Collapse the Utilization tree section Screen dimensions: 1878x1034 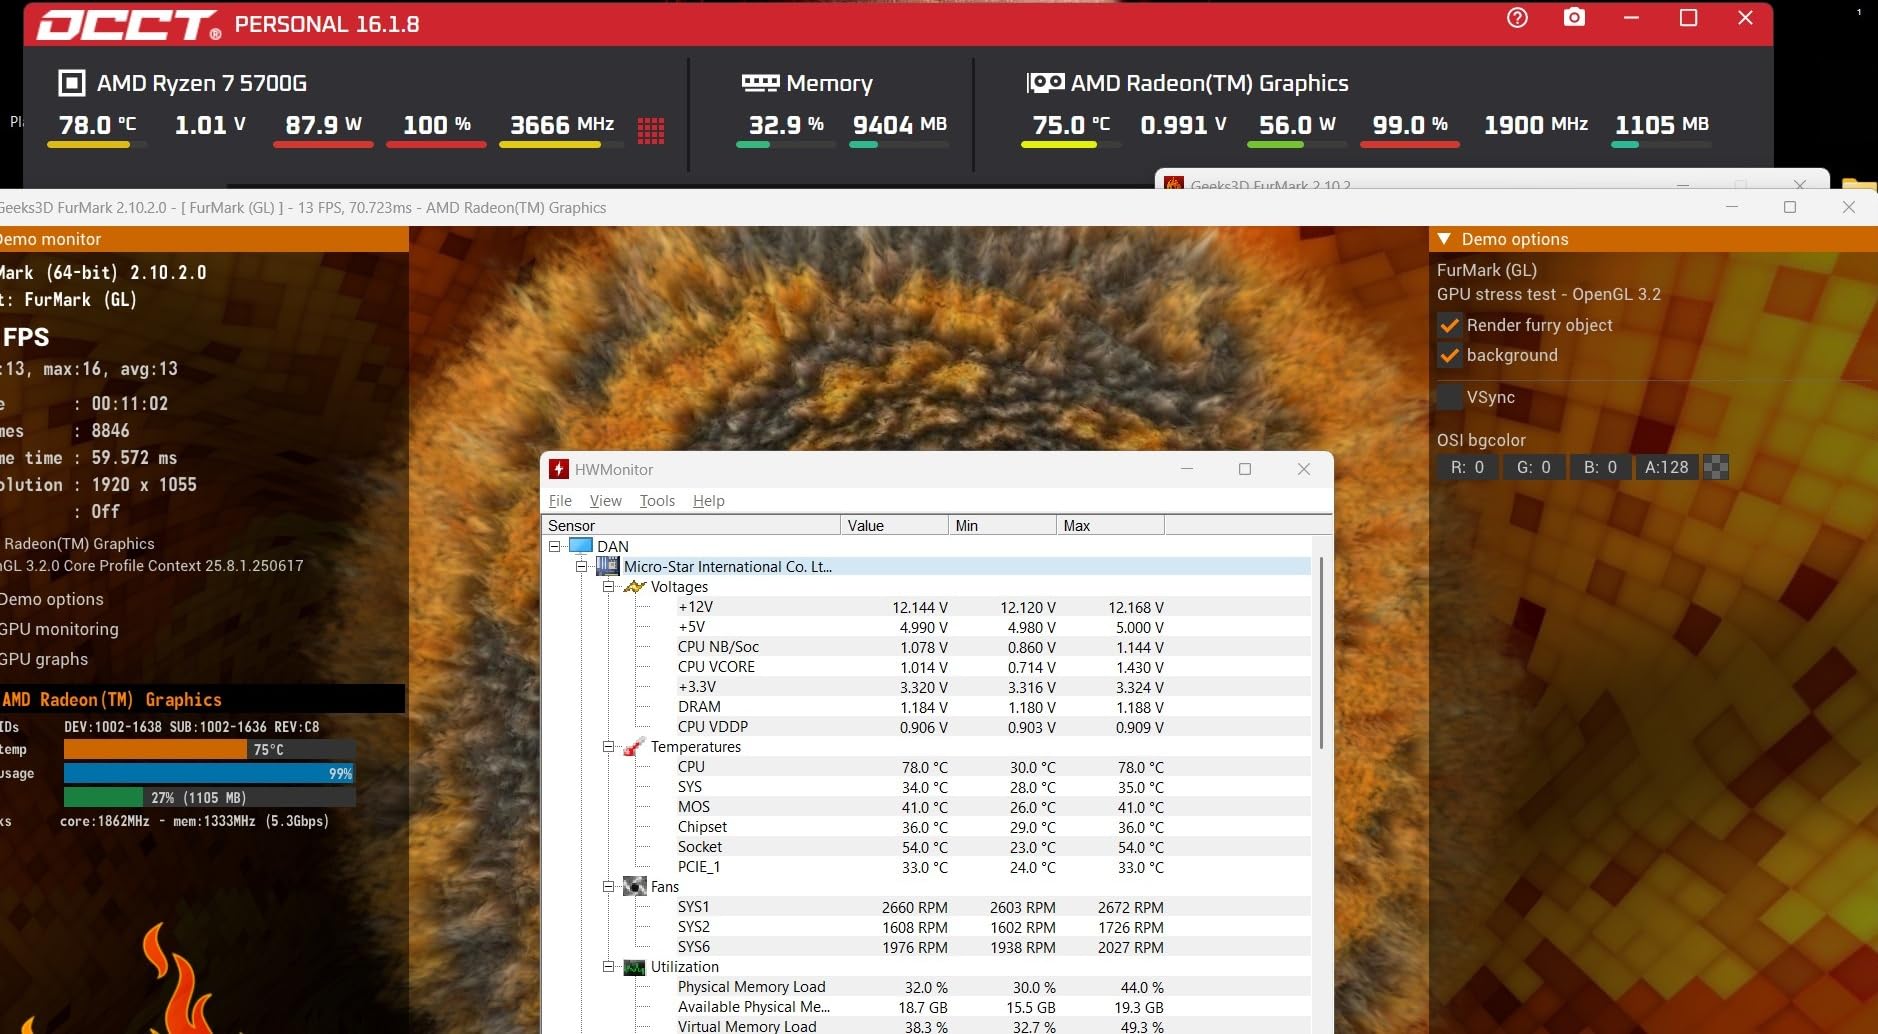[608, 967]
